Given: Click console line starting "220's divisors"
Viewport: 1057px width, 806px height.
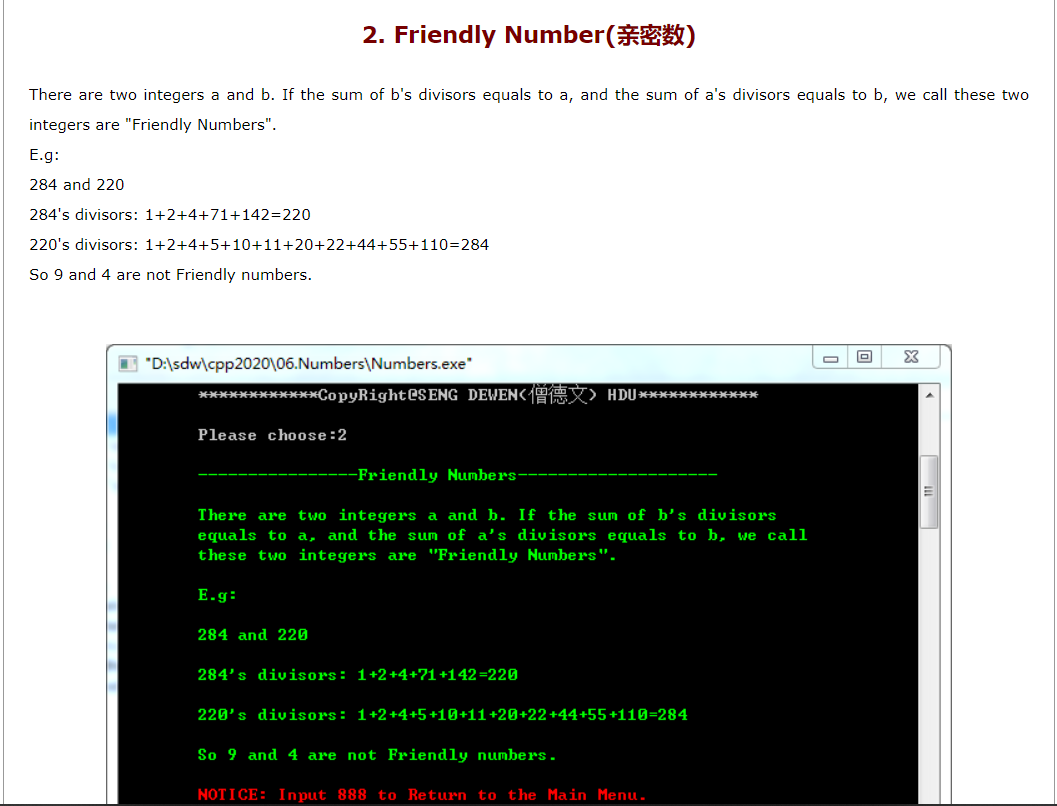Looking at the screenshot, I should [x=443, y=715].
